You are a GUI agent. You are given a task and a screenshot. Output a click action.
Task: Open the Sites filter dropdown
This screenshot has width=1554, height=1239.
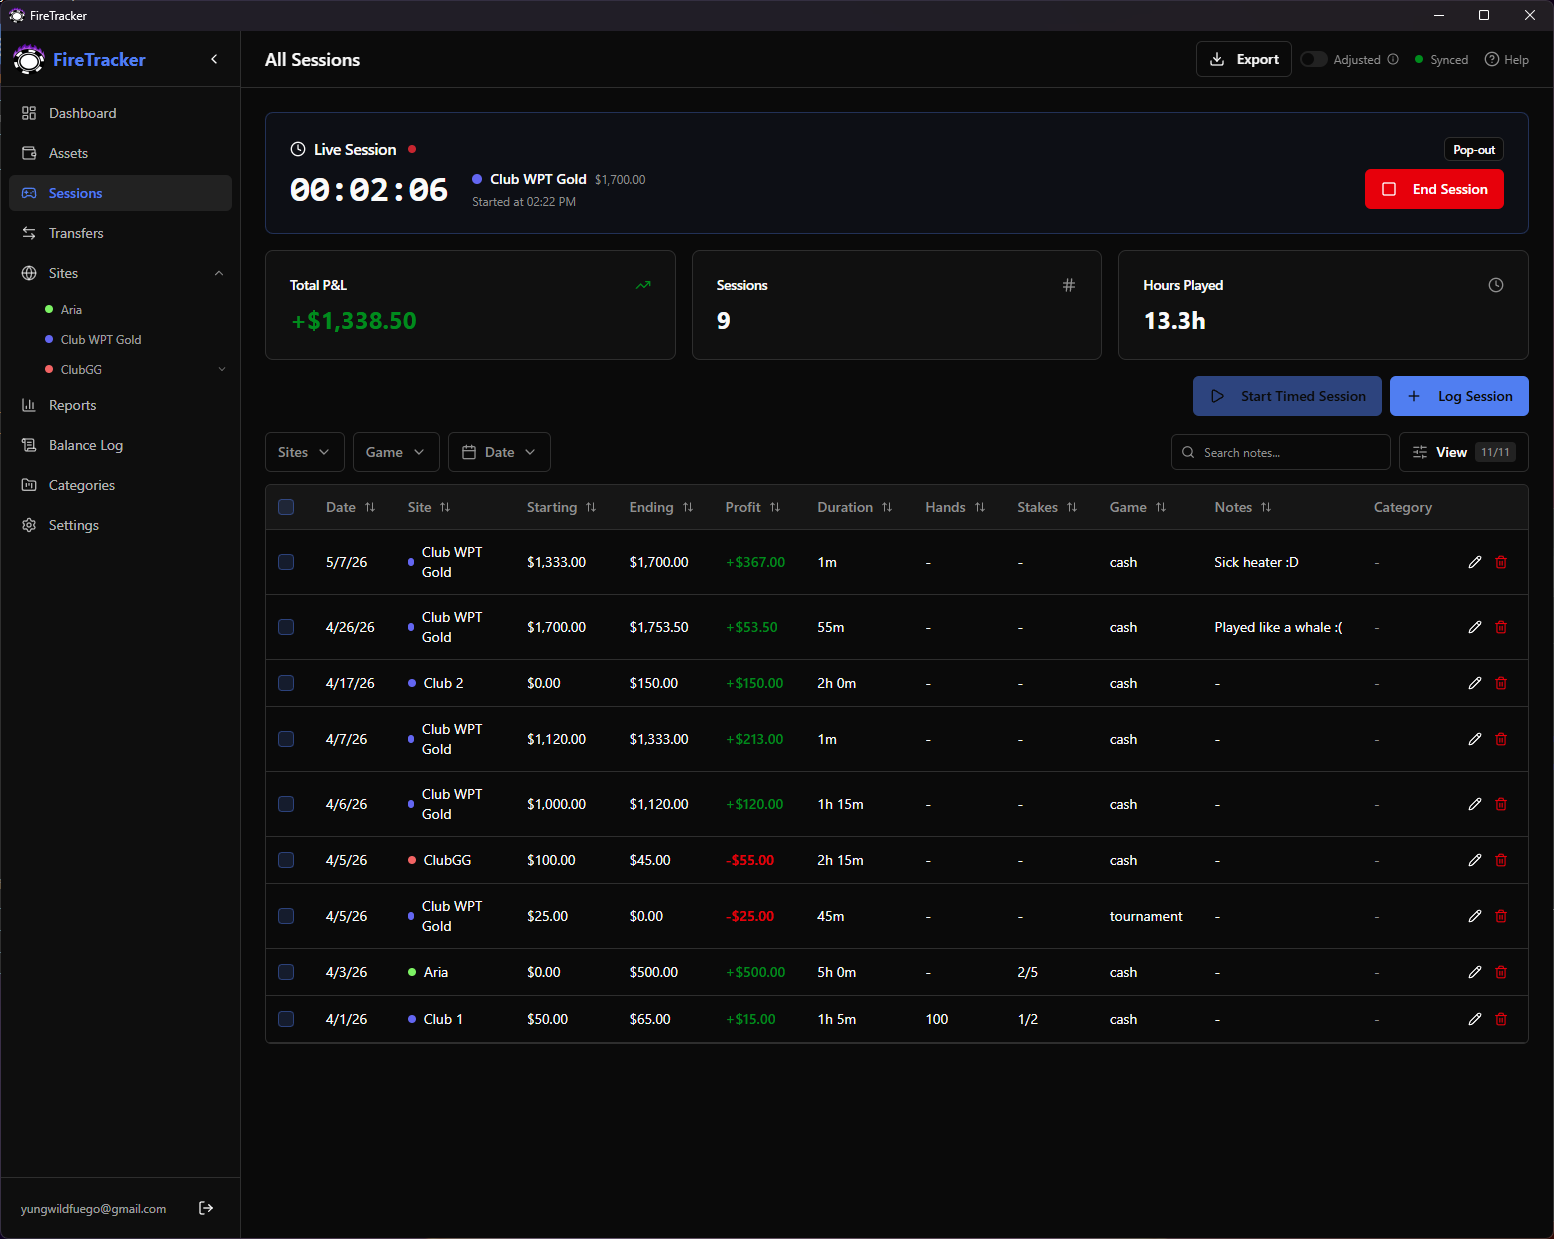(x=305, y=452)
